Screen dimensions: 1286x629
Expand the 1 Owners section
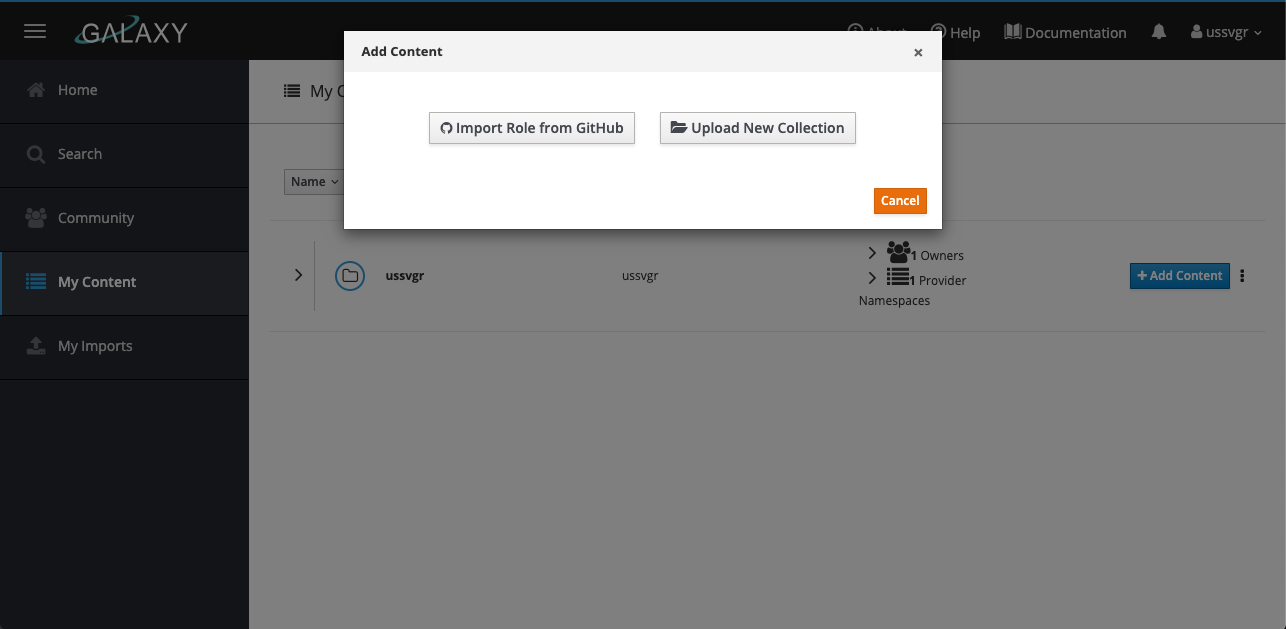[872, 253]
